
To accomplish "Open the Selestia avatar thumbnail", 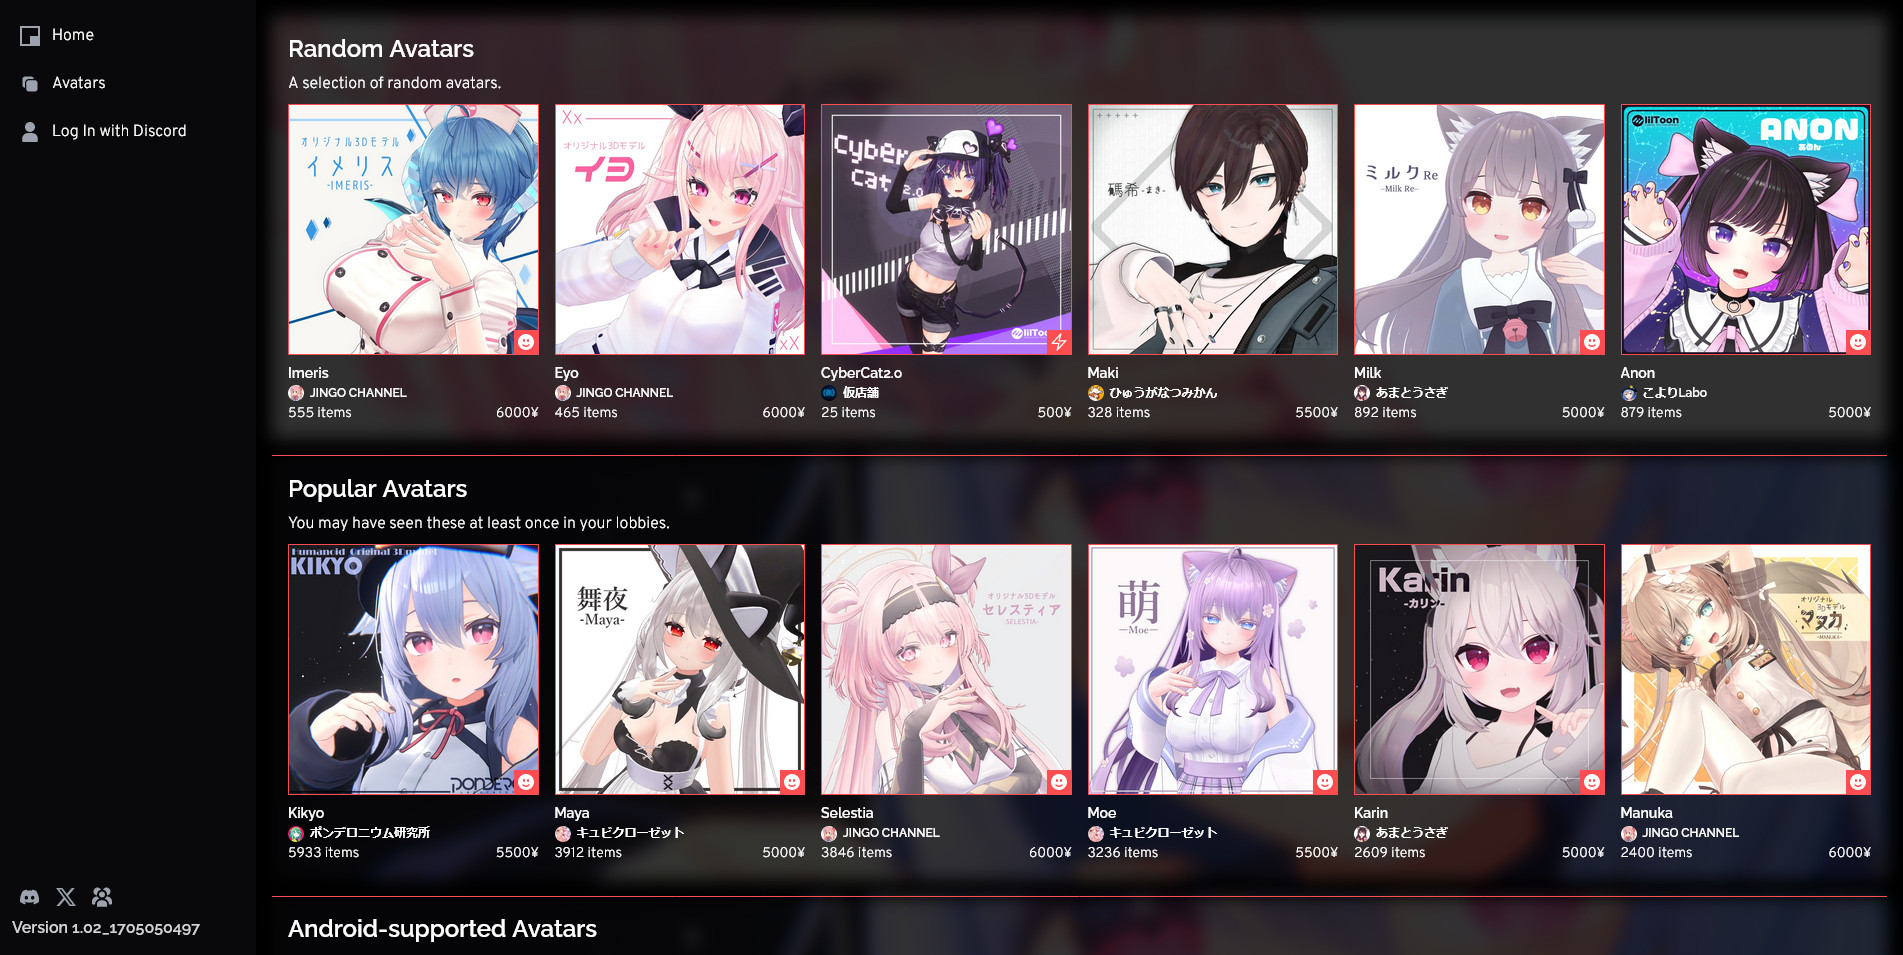I will click(x=946, y=670).
